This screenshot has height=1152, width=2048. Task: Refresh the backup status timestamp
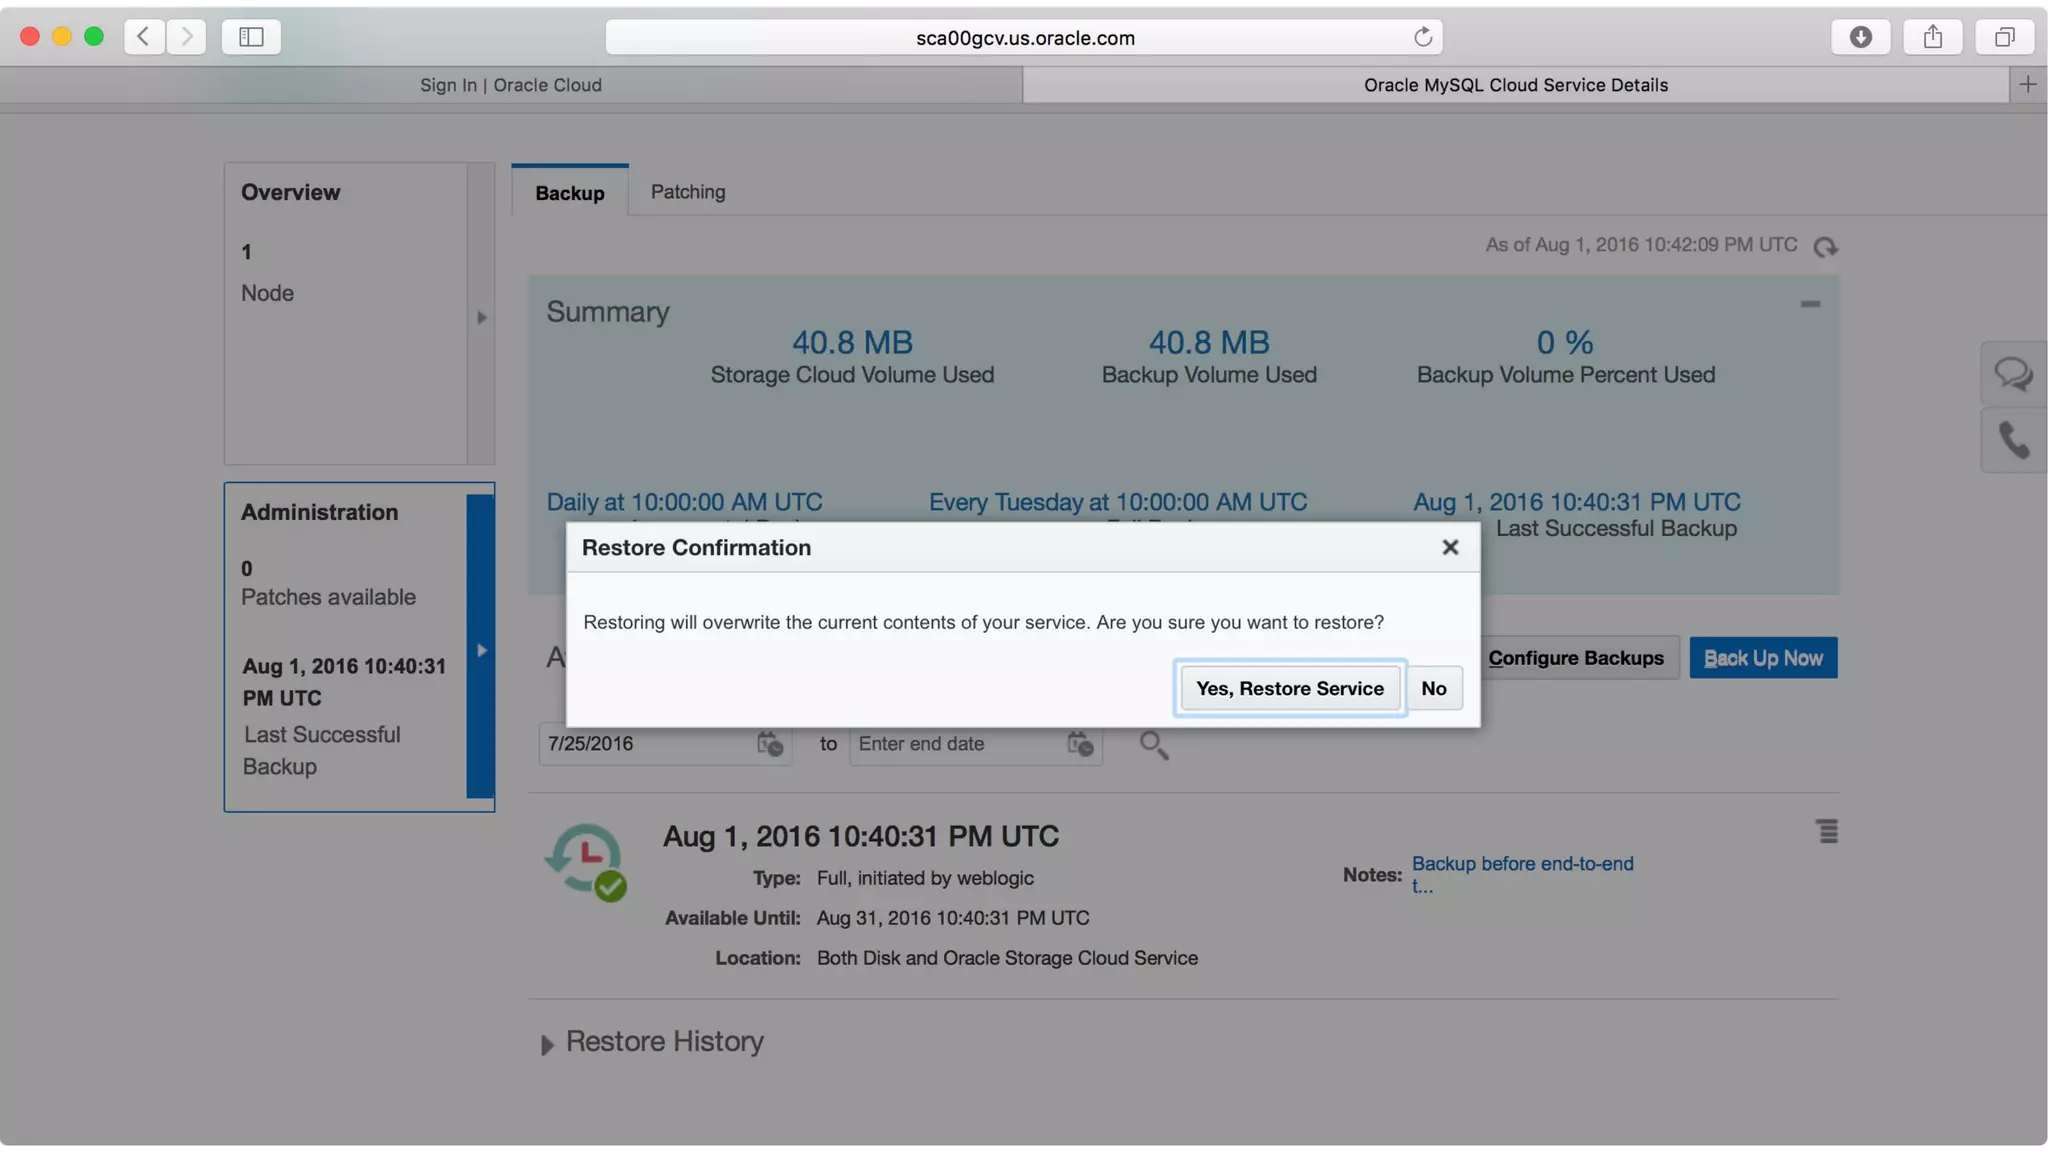pos(1825,246)
